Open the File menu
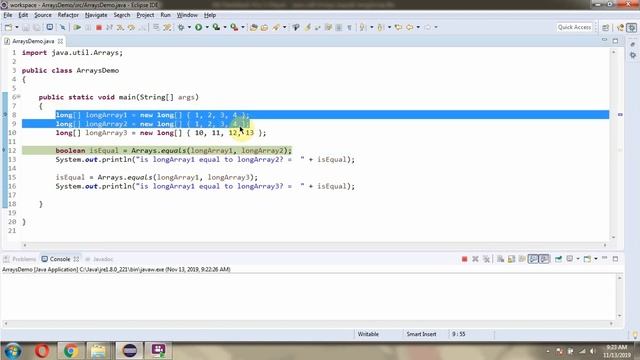 (x=8, y=15)
